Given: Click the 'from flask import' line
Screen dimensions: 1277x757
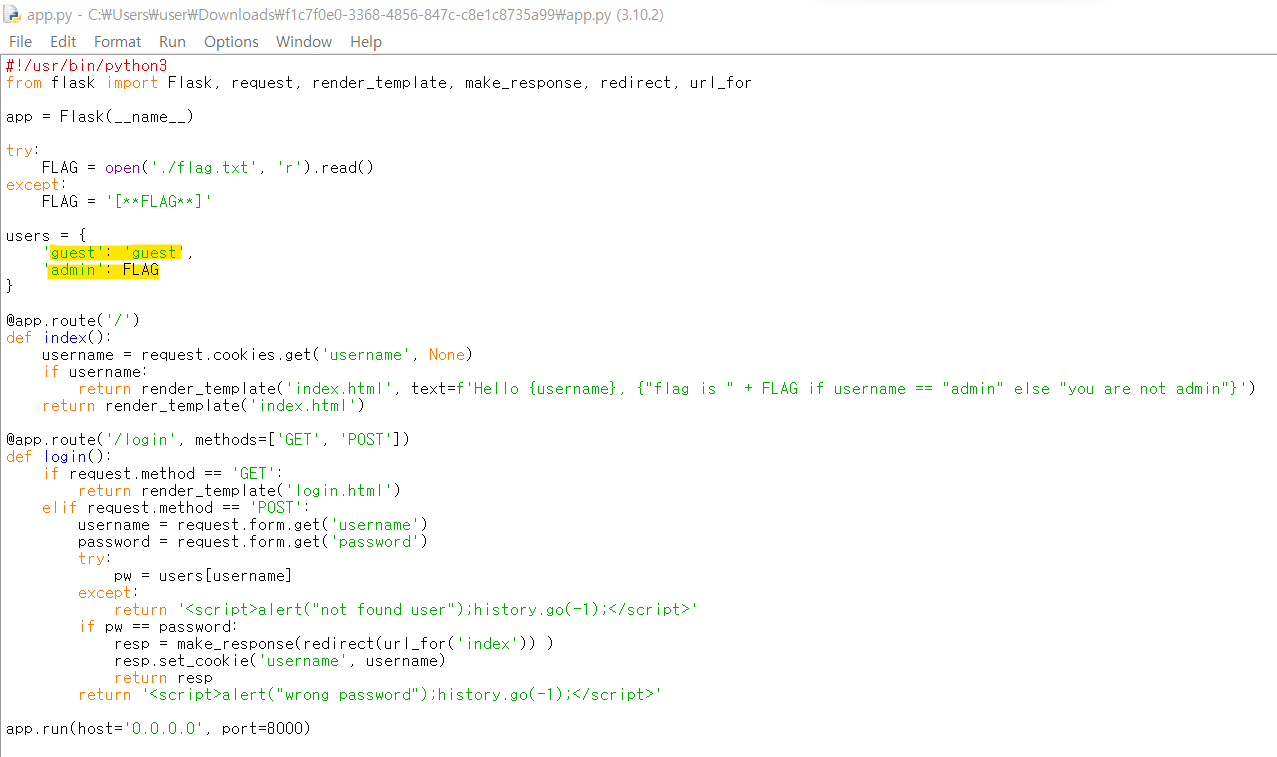Looking at the screenshot, I should coord(379,83).
